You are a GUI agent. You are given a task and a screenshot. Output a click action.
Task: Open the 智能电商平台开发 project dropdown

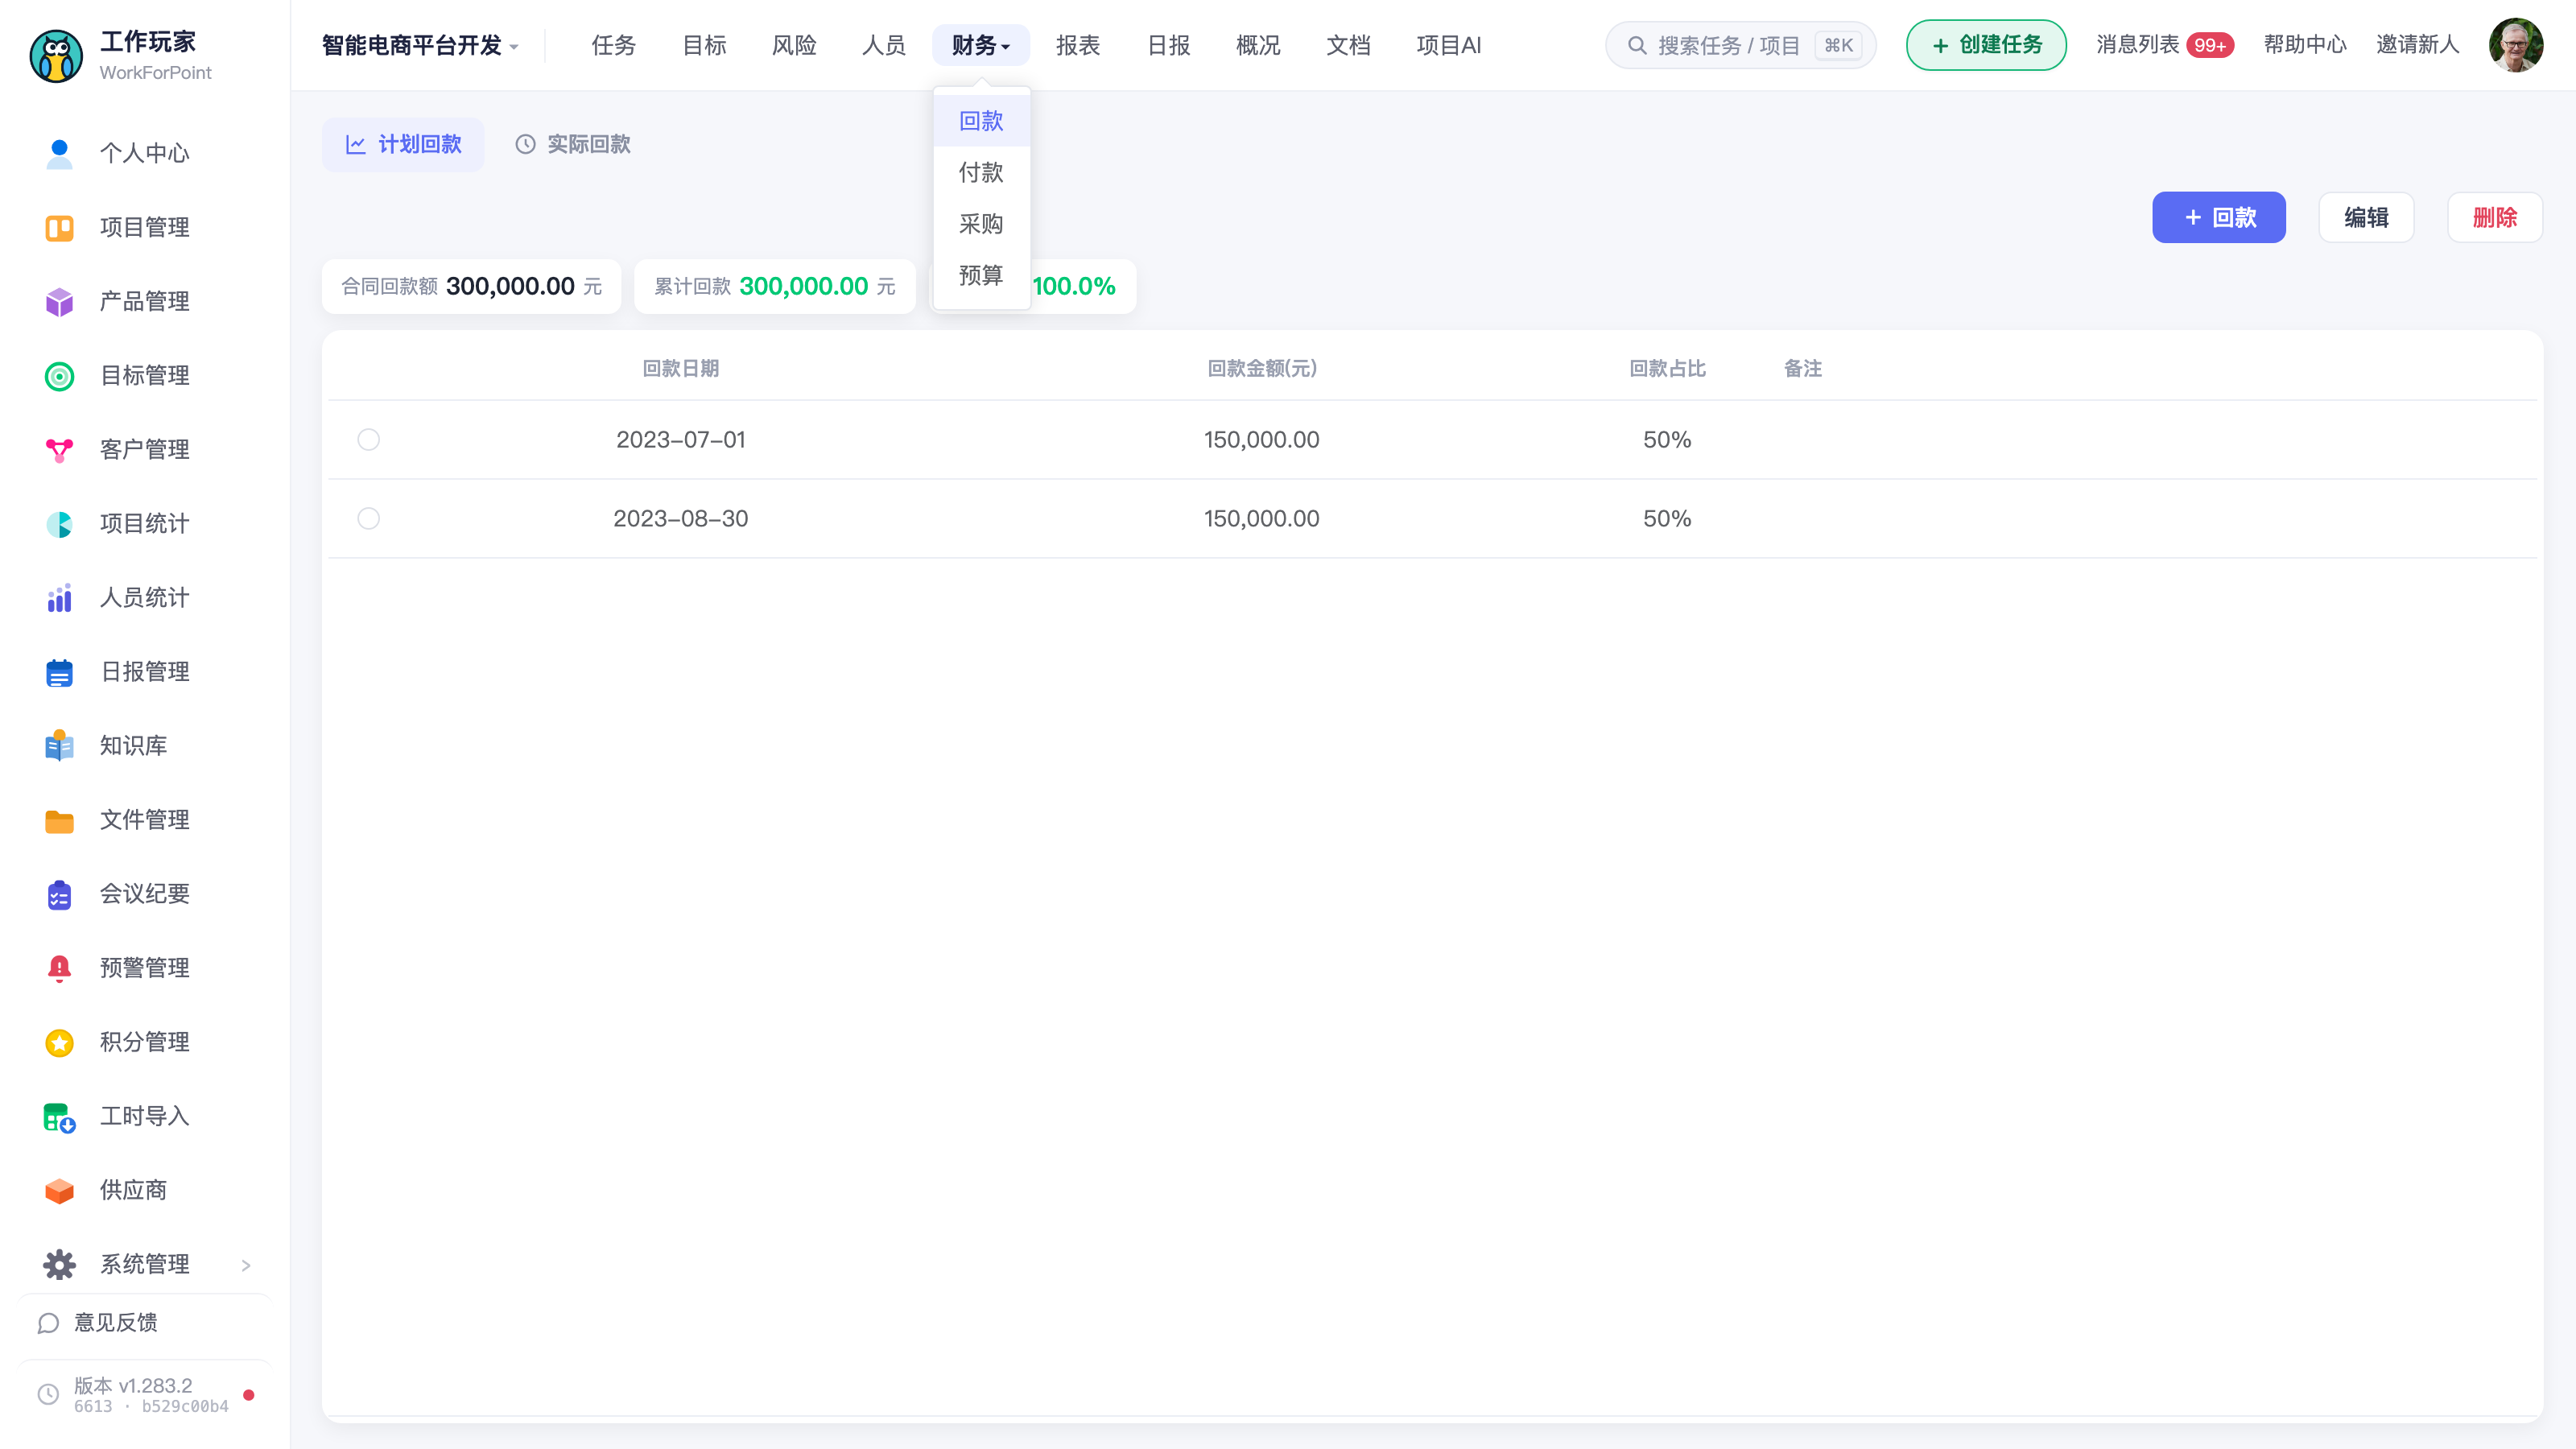(x=420, y=45)
